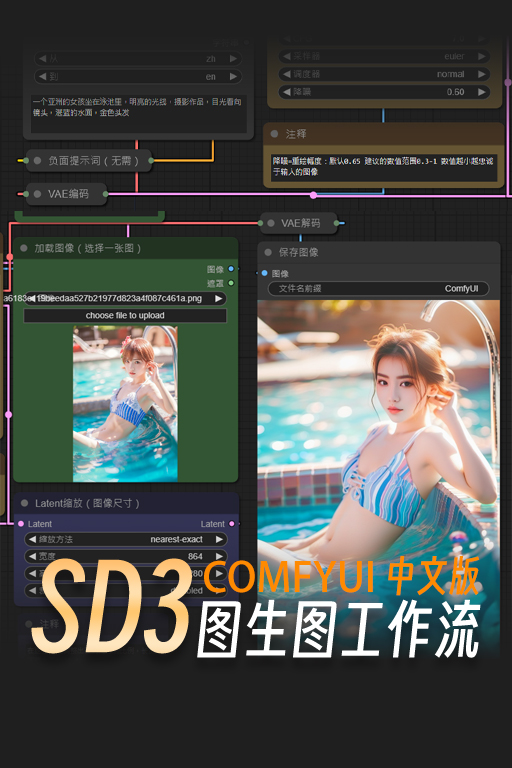The image size is (512, 768).
Task: Advance the 调度器 normal option with right arrow
Action: (x=482, y=74)
